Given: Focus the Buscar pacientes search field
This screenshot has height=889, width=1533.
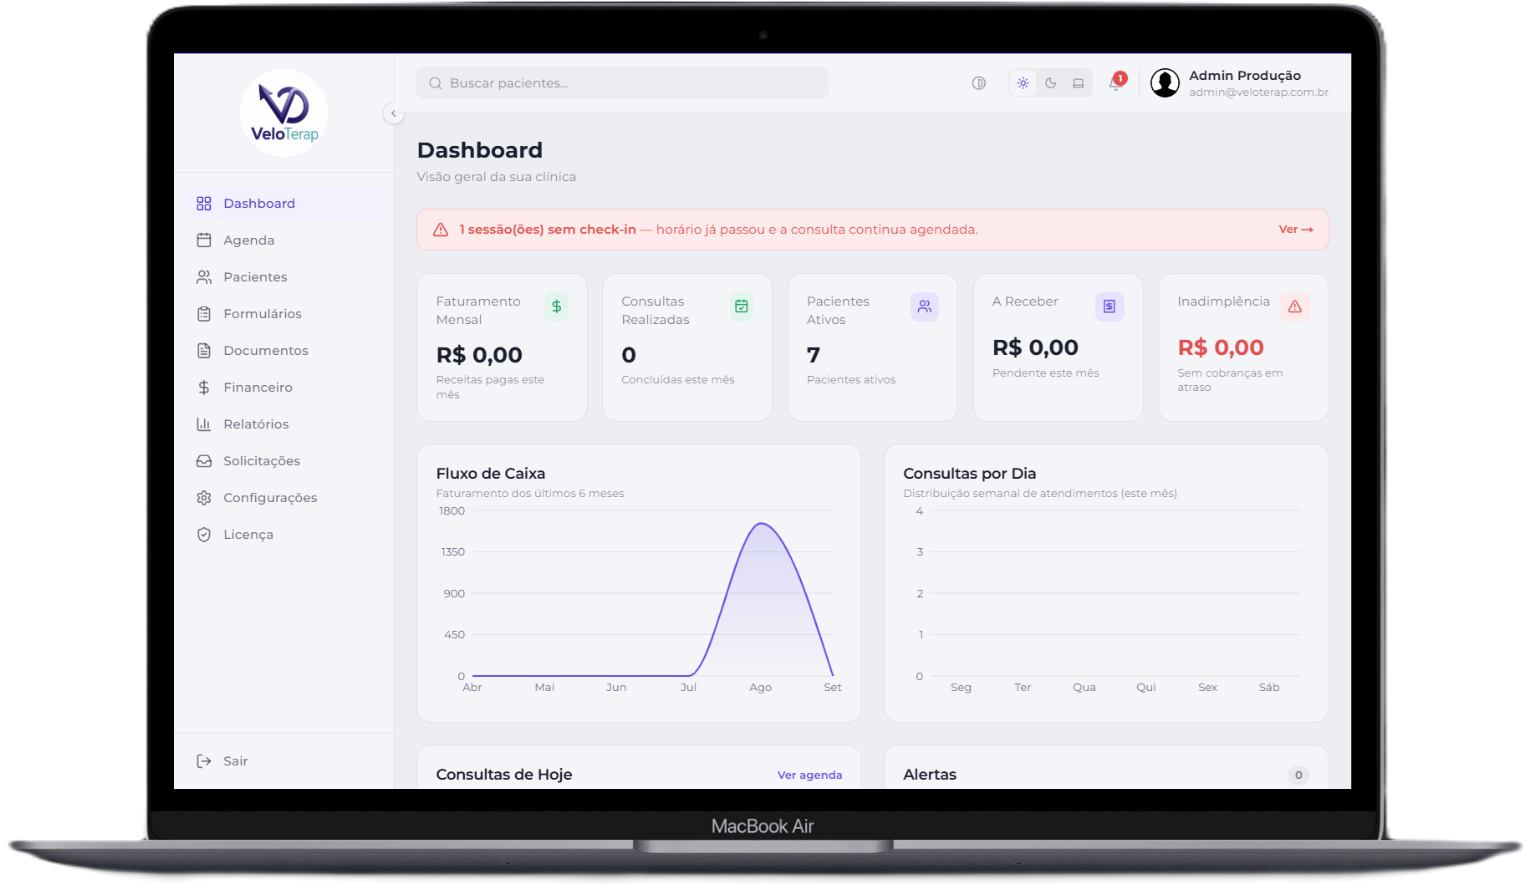Looking at the screenshot, I should tap(623, 83).
